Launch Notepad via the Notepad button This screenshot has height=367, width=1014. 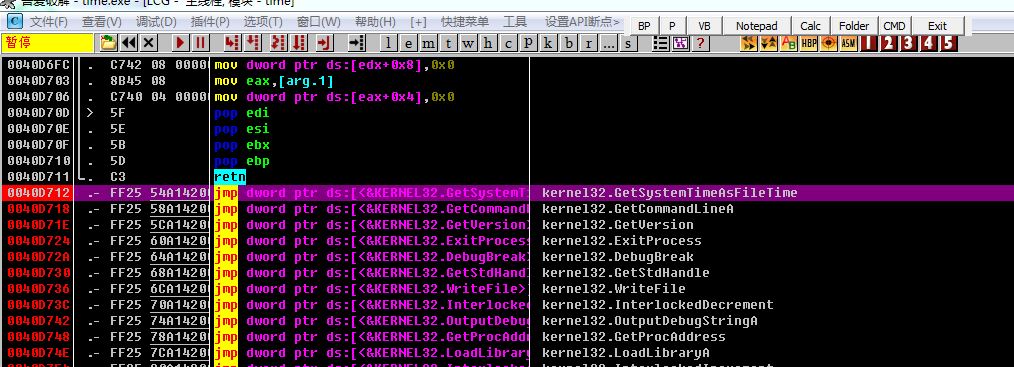point(757,26)
